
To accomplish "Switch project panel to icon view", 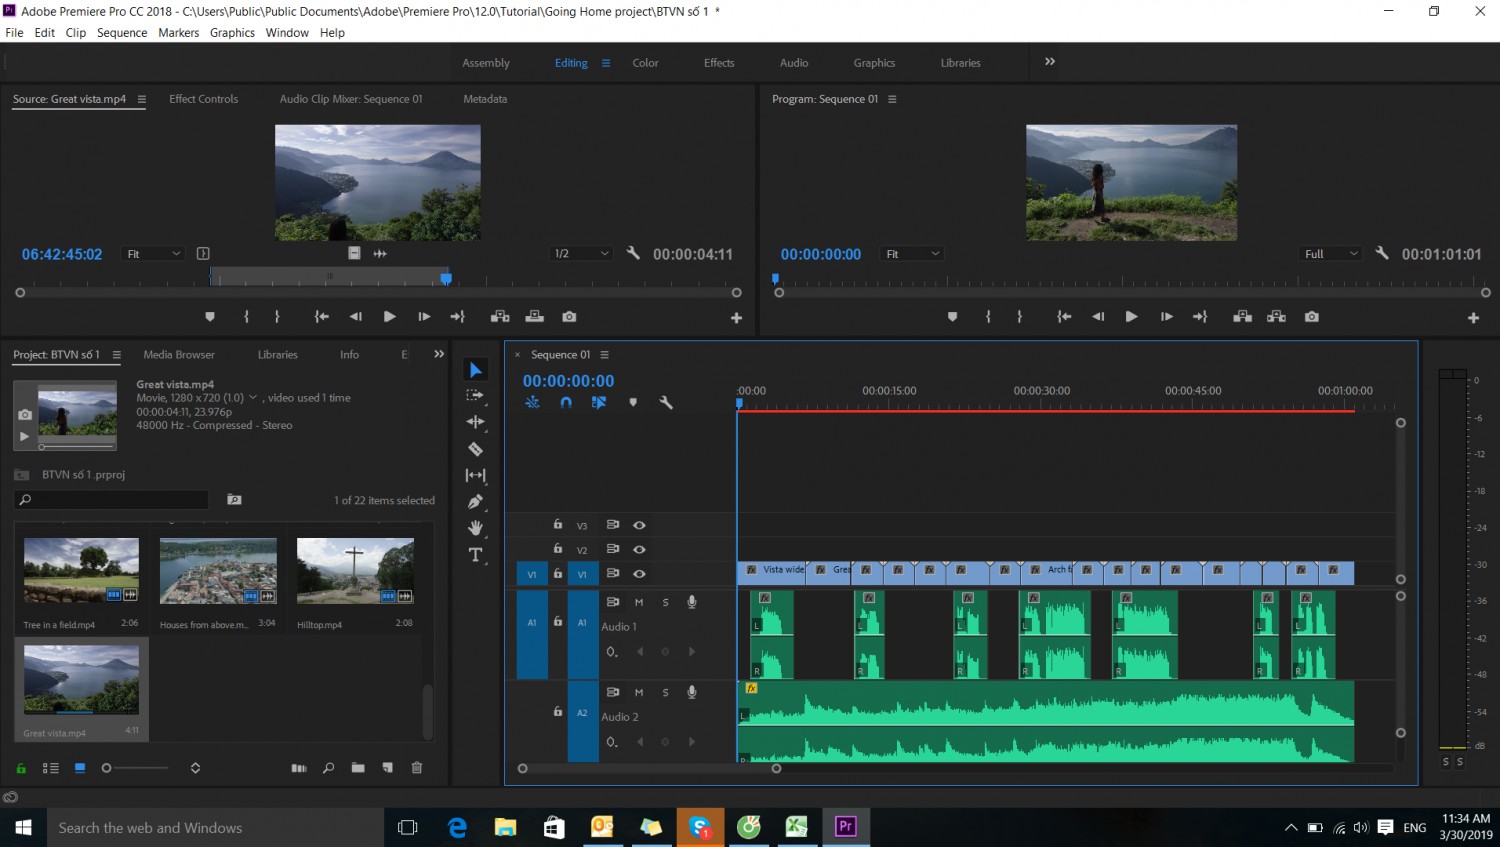I will (80, 768).
